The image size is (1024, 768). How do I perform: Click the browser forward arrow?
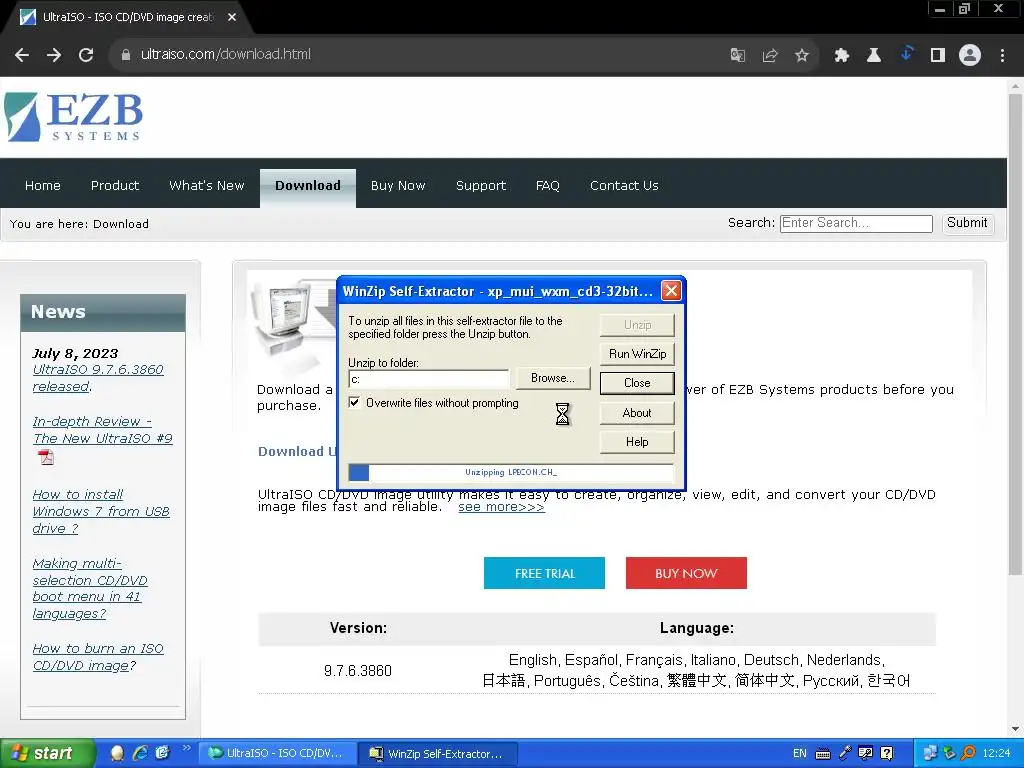click(x=54, y=55)
